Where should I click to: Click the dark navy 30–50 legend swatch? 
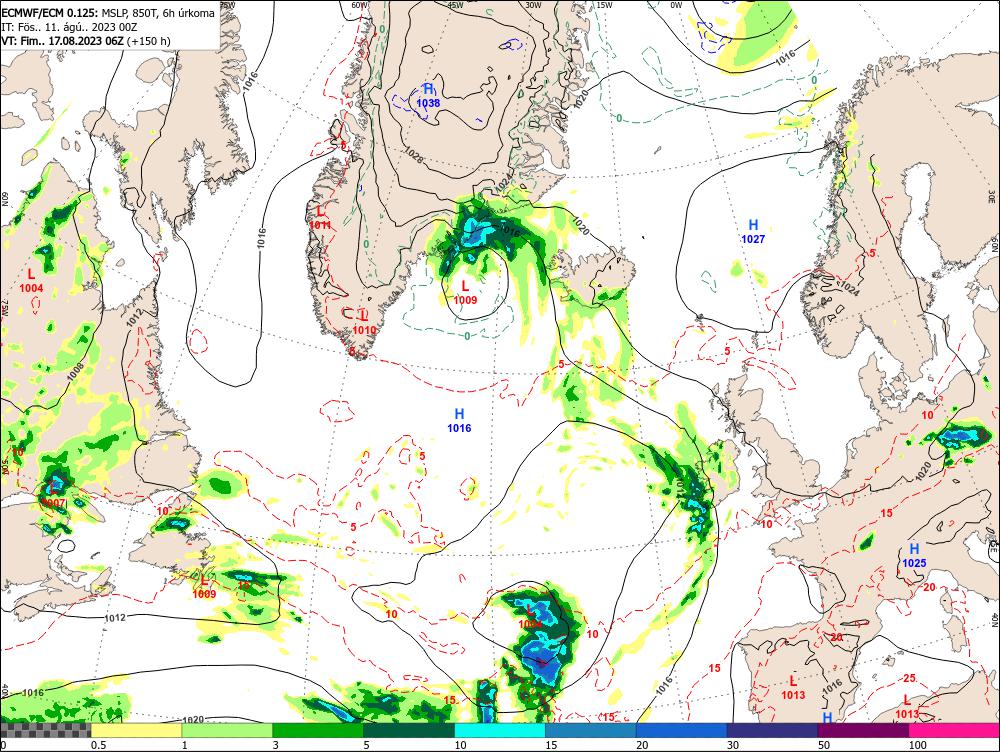(772, 730)
